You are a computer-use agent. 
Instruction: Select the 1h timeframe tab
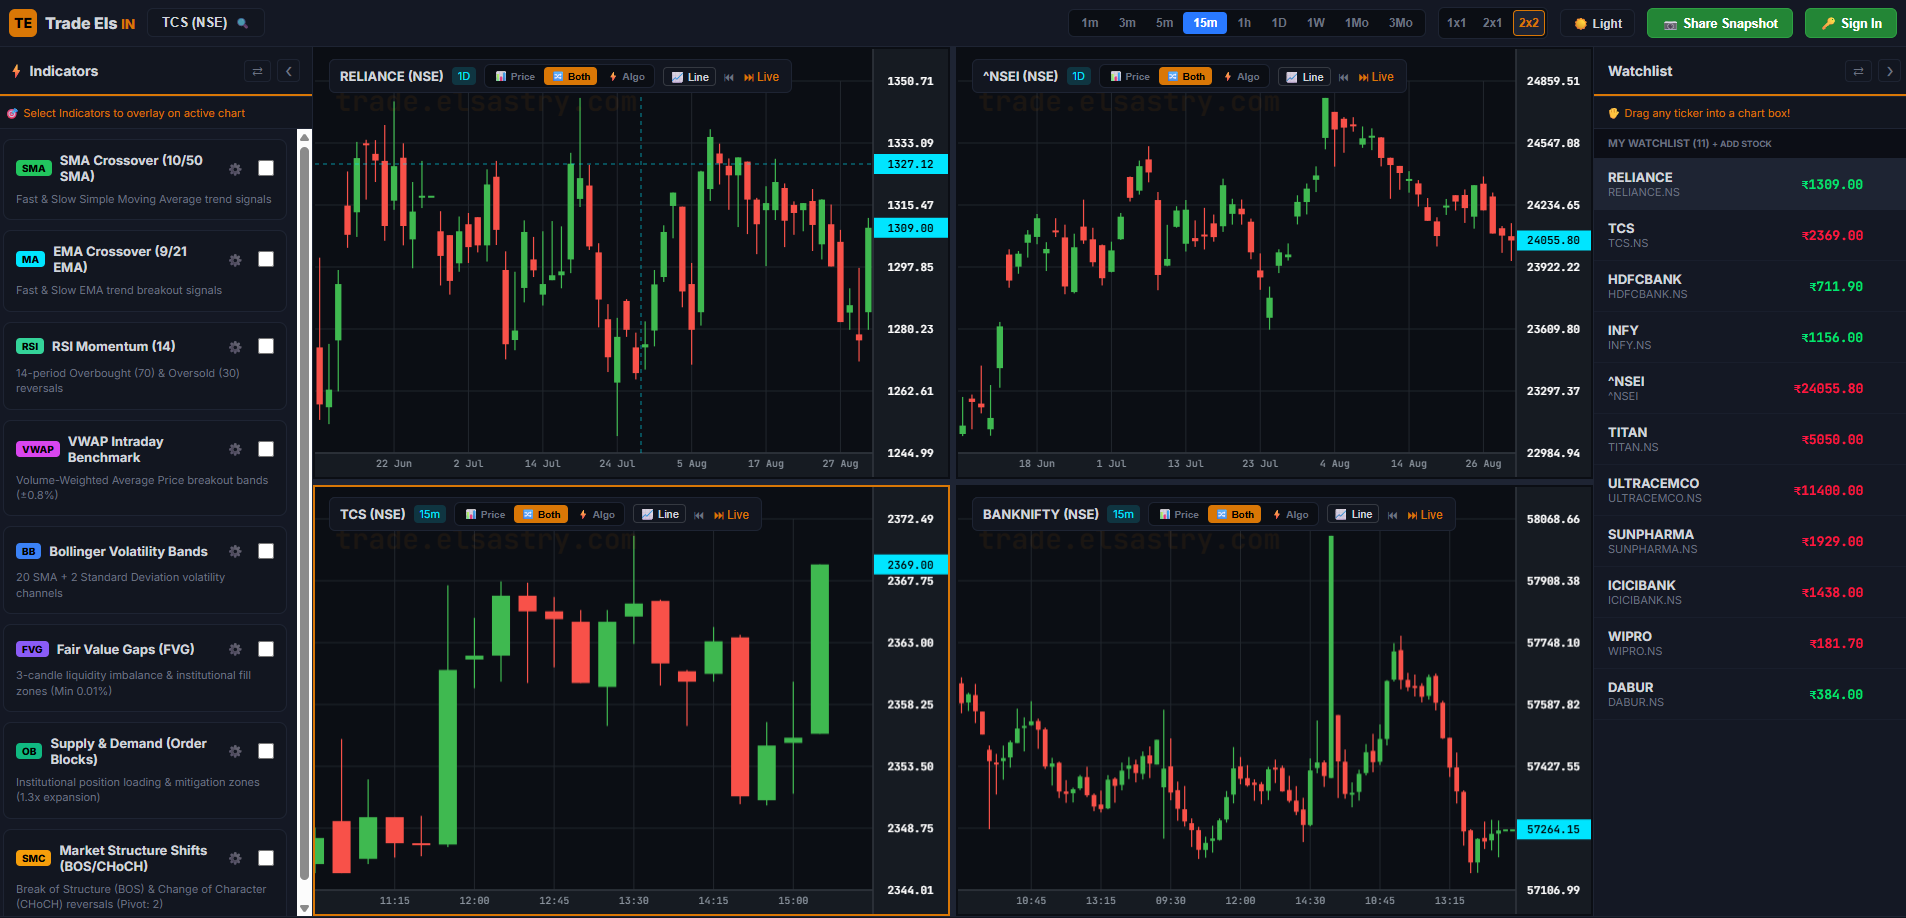1244,23
